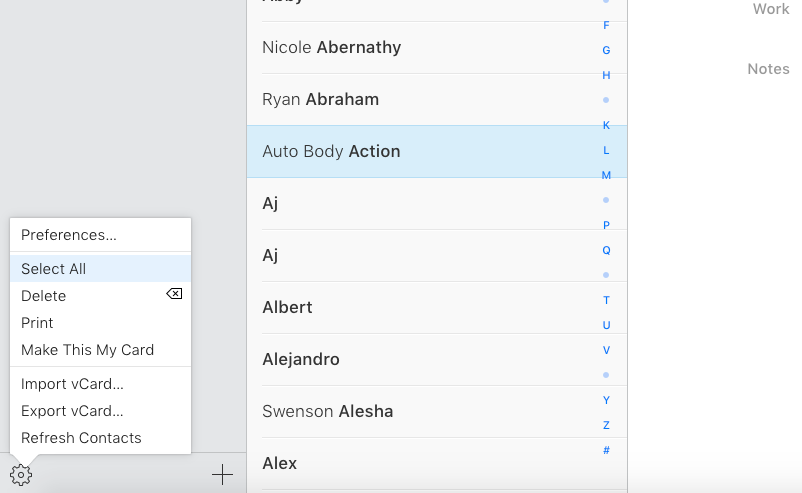Open Swenson Alesha contact
Viewport: 802px width, 493px height.
(x=328, y=411)
